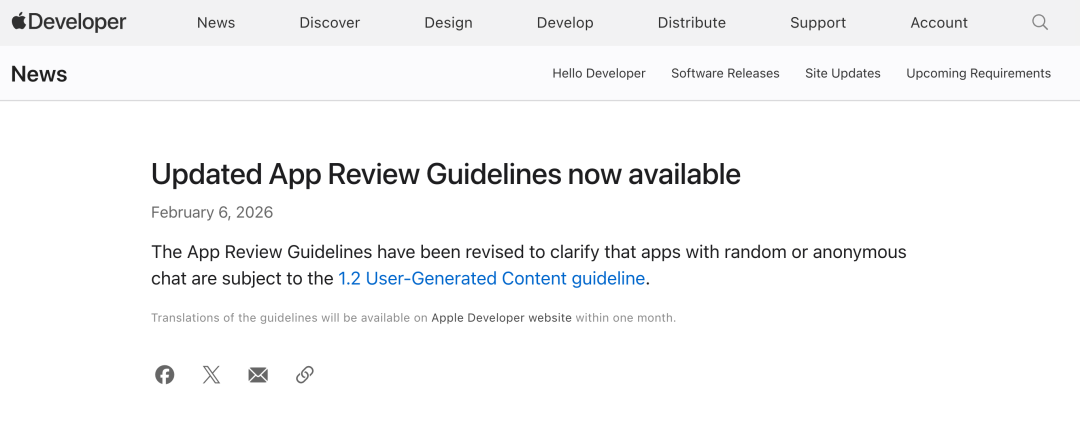Navigate to the Distribute section
The width and height of the screenshot is (1080, 425).
(691, 23)
